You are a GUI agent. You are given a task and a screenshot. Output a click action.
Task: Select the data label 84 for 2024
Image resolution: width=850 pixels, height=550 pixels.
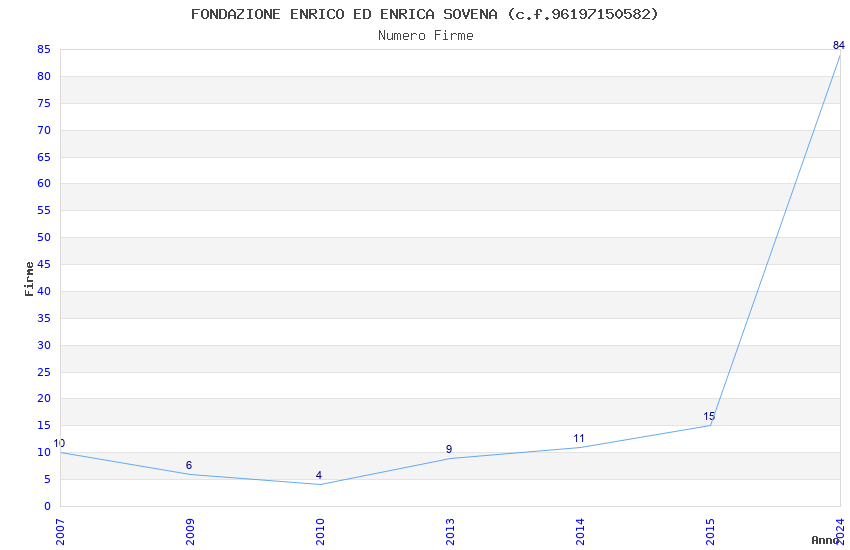[839, 45]
